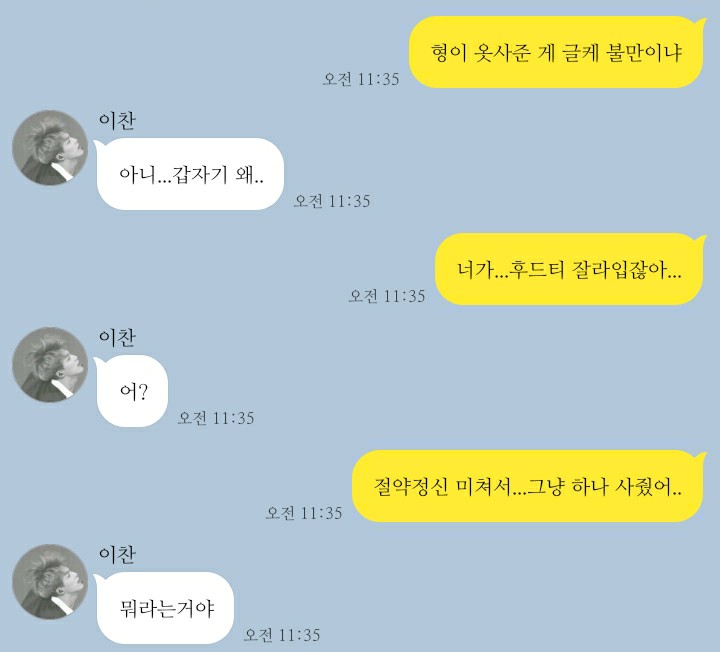
Task: Click the timestamp next to the '어?' bubble
Action: point(216,418)
